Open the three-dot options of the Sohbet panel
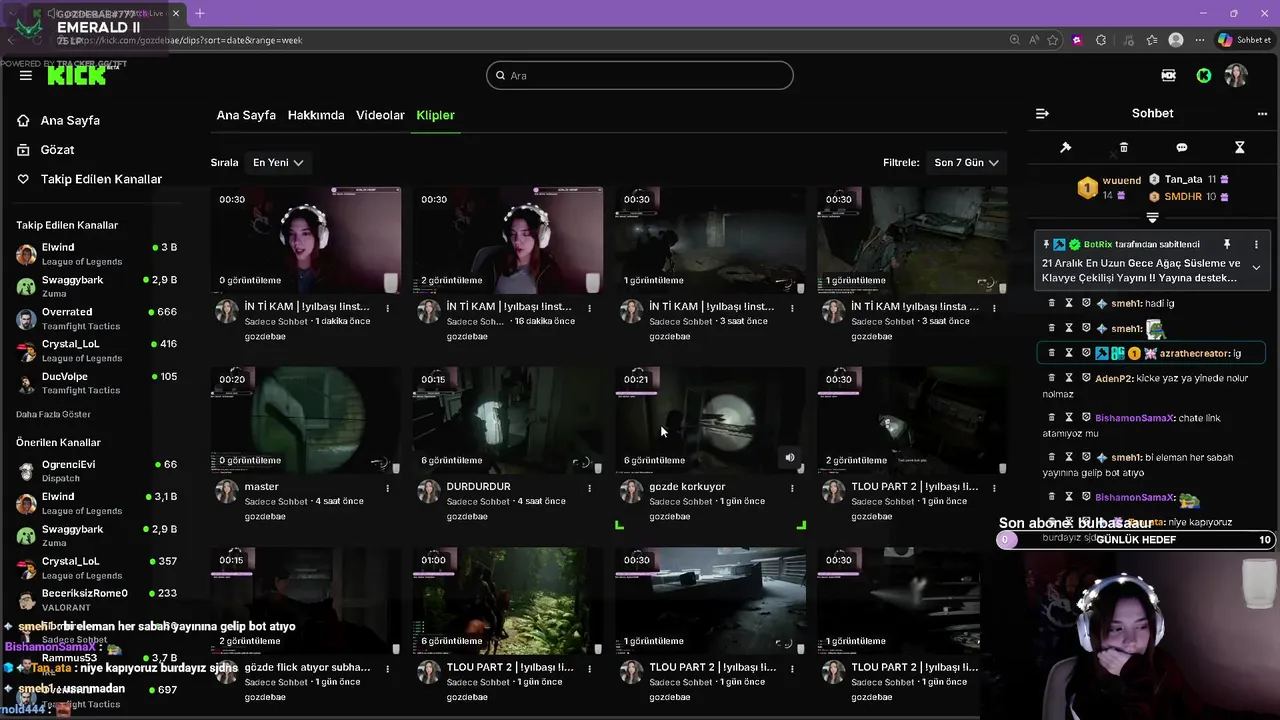 1263,113
